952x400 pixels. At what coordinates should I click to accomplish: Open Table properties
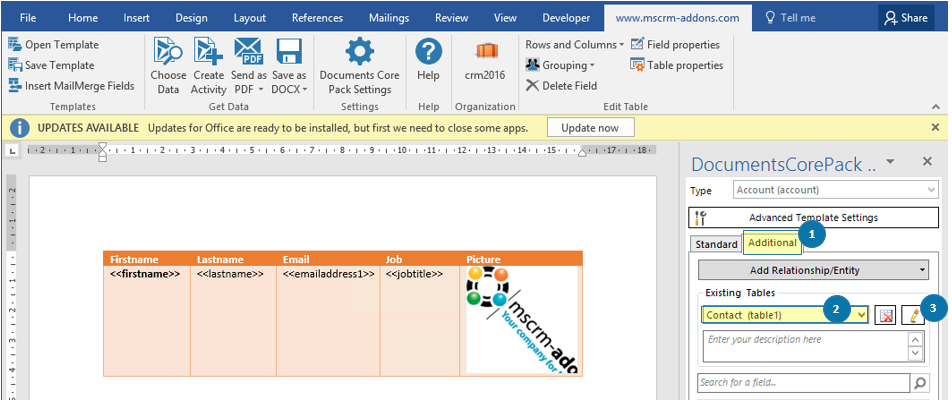(677, 65)
